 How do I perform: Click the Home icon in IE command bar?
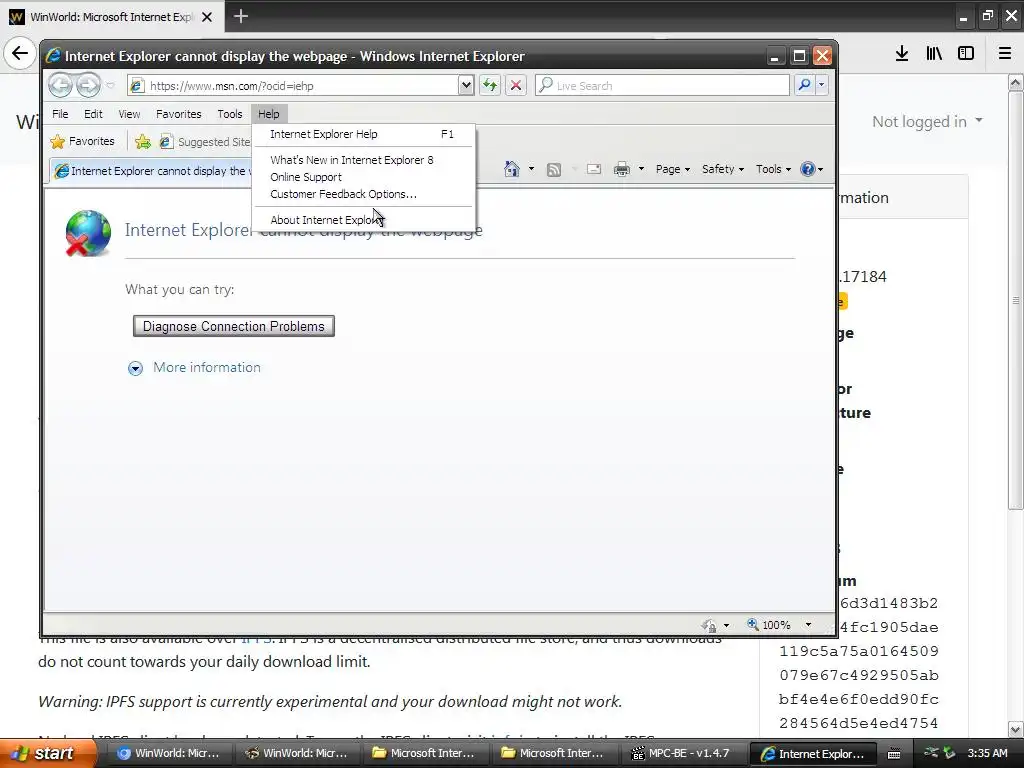click(x=511, y=169)
